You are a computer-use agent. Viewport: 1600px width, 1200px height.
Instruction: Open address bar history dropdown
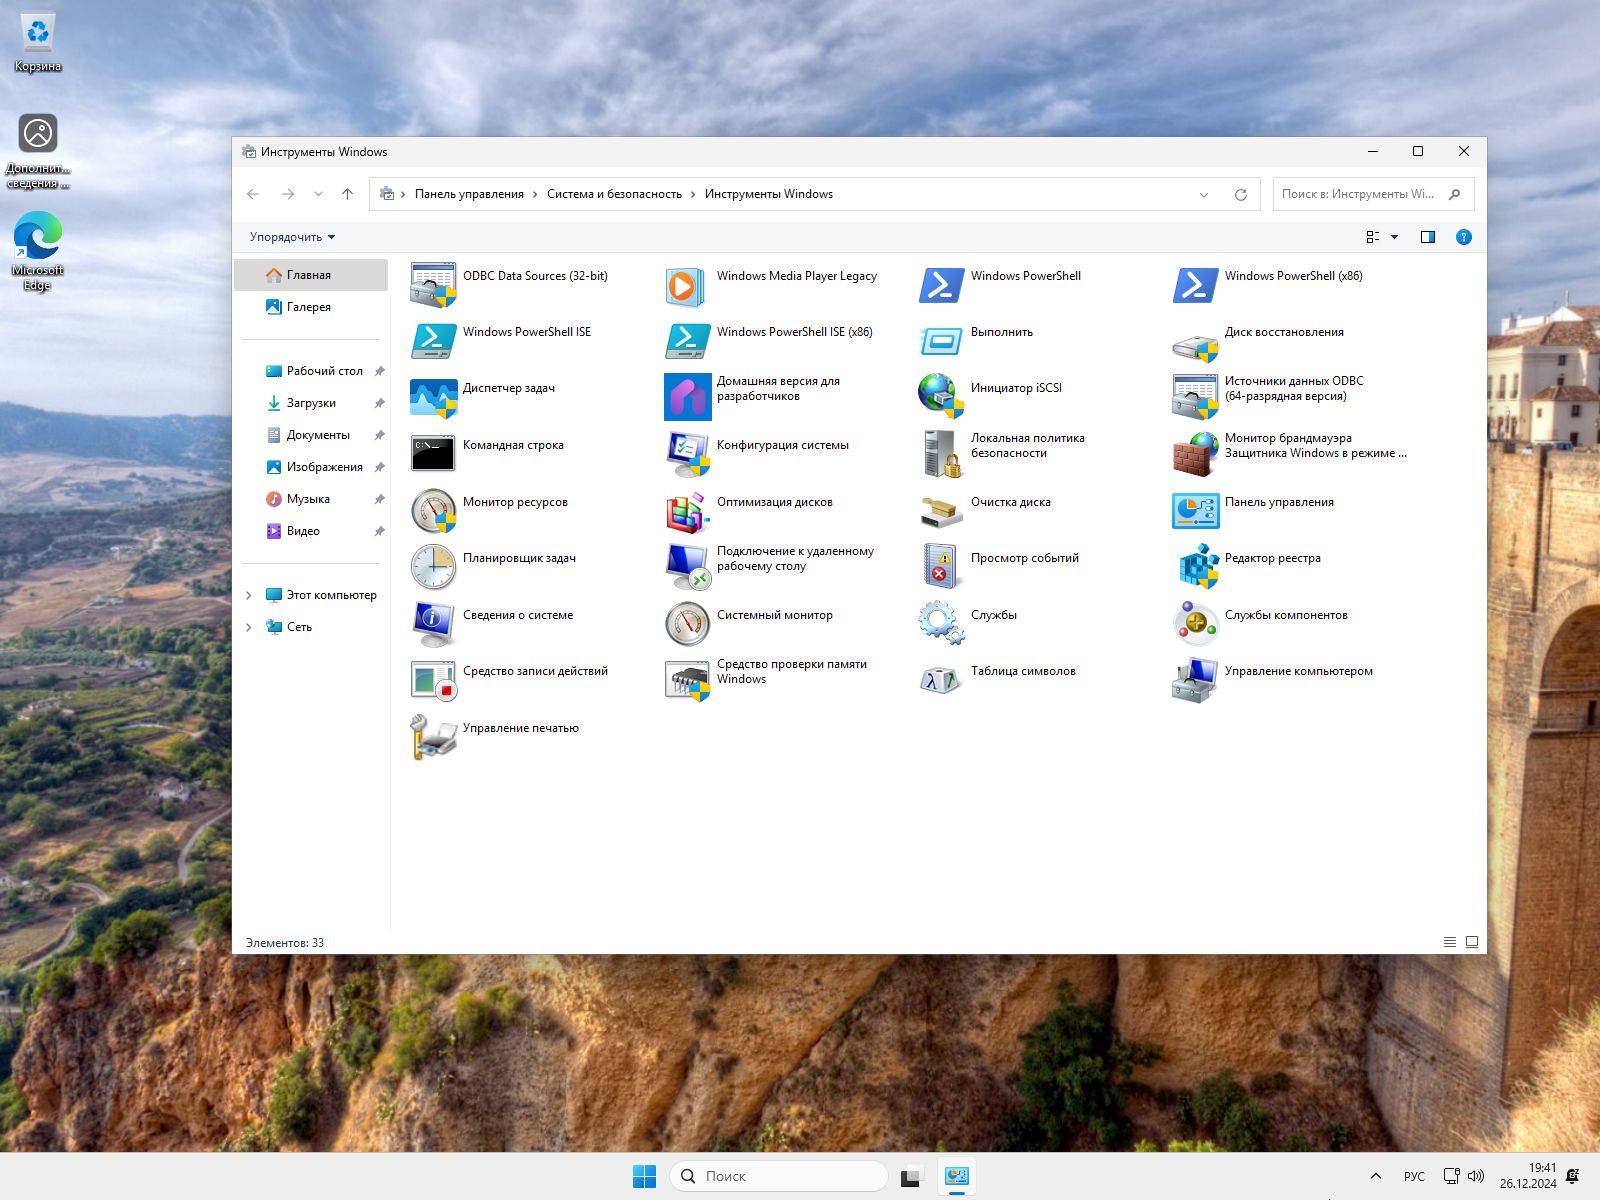point(1204,195)
